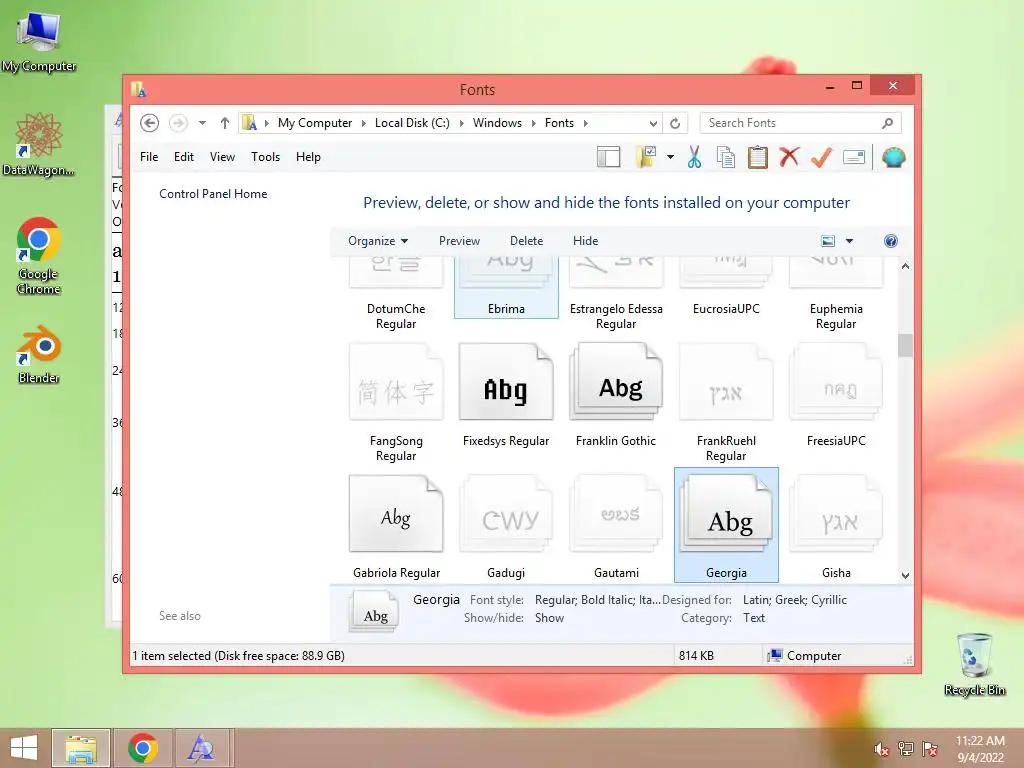Image resolution: width=1024 pixels, height=768 pixels.
Task: Expand the address bar history dropdown
Action: coord(652,123)
